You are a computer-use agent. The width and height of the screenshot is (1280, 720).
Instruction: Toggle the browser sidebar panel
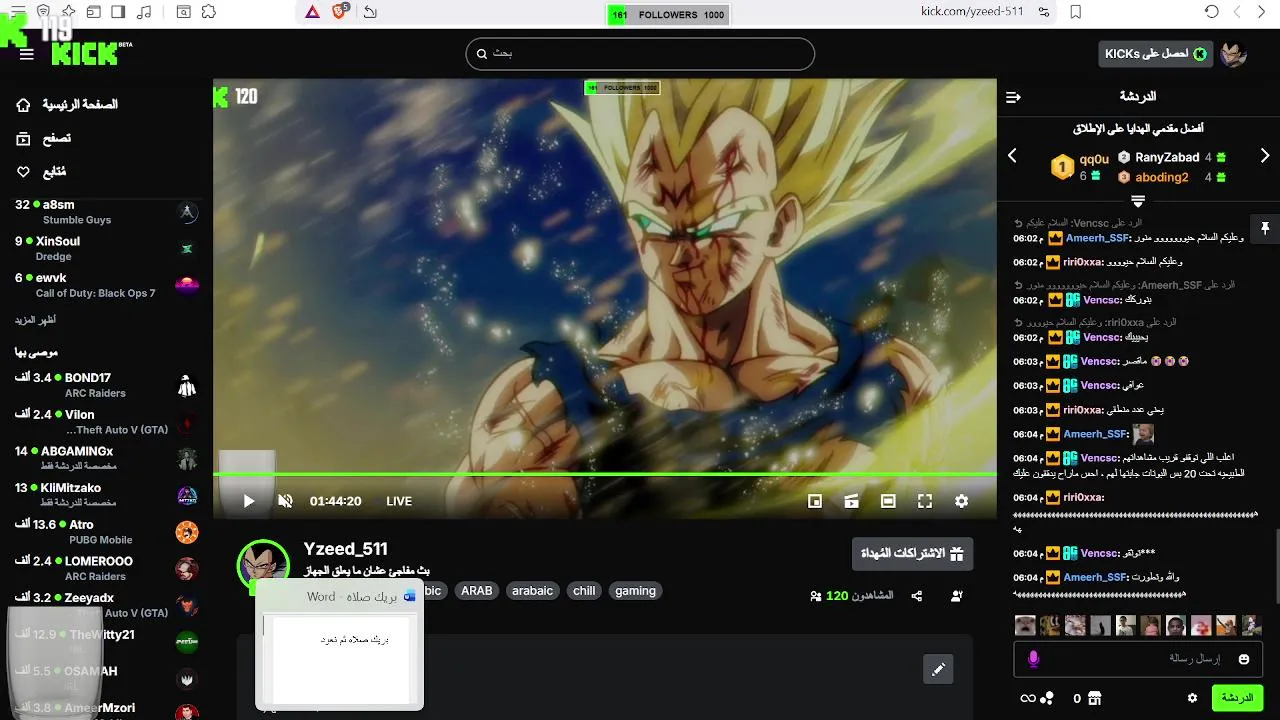click(118, 12)
